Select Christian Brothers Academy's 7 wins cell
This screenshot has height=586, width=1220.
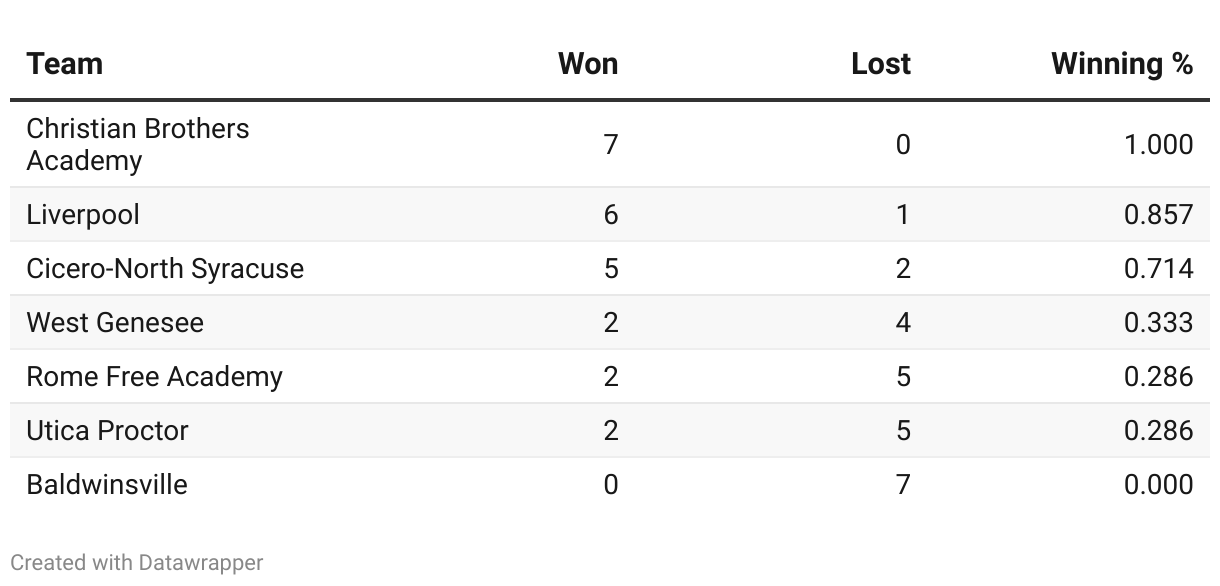(611, 145)
